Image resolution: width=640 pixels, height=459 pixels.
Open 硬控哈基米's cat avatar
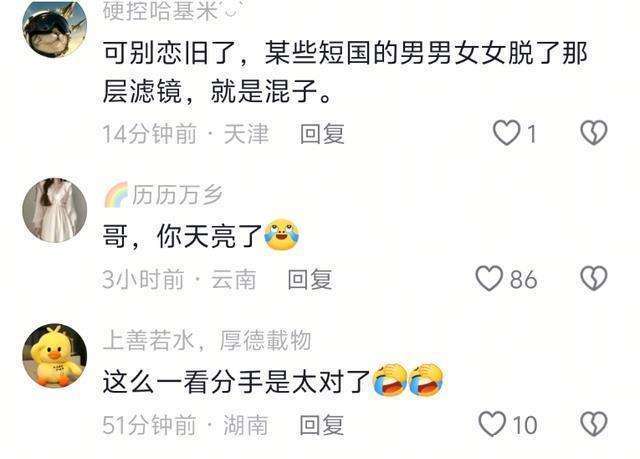(x=55, y=29)
